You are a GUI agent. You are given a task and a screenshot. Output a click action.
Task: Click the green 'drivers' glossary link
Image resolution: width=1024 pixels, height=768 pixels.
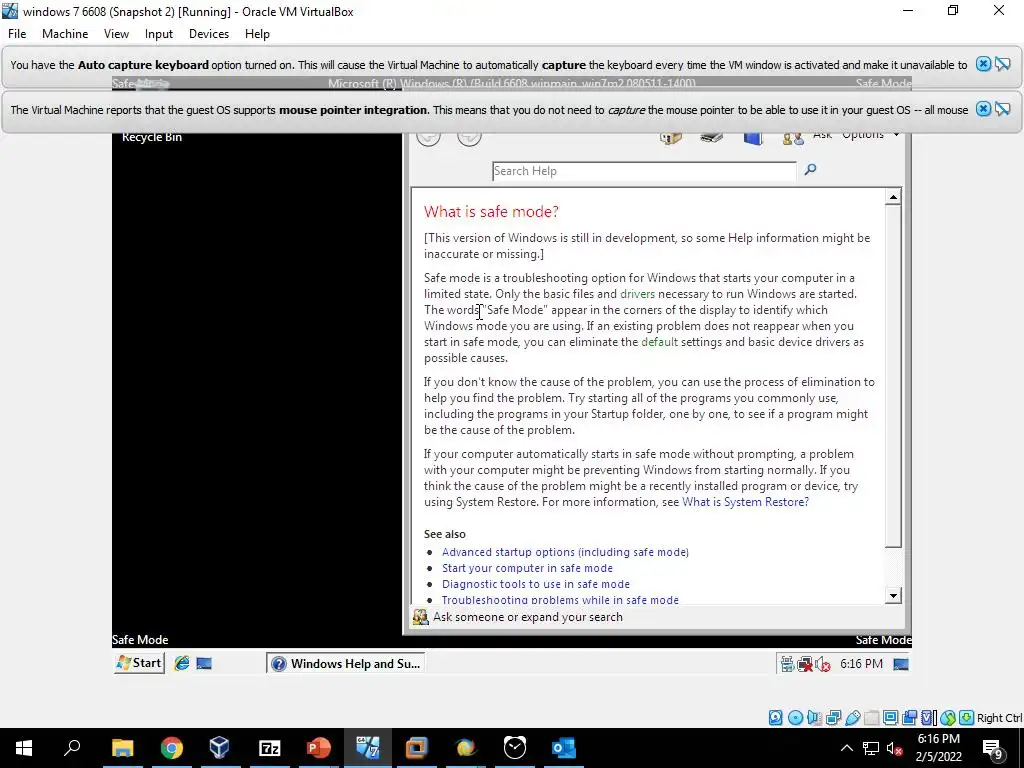tap(637, 294)
